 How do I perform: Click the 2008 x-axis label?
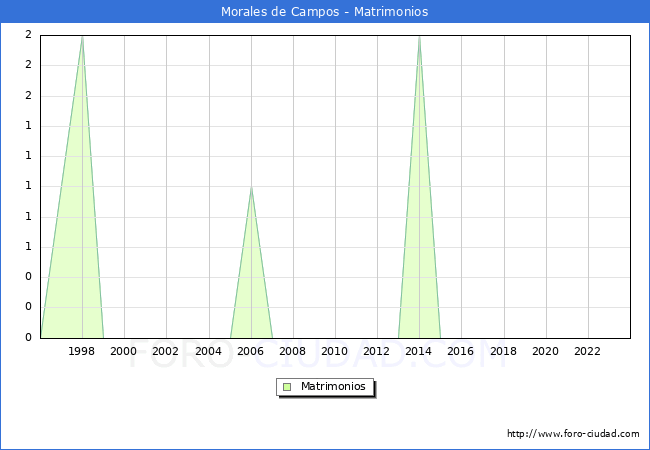tap(292, 351)
